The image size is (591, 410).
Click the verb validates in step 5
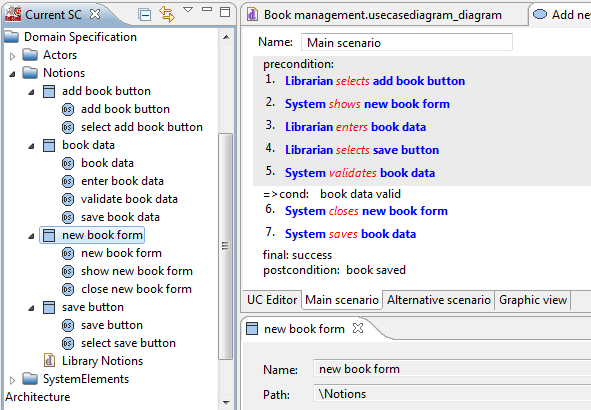pyautogui.click(x=352, y=173)
